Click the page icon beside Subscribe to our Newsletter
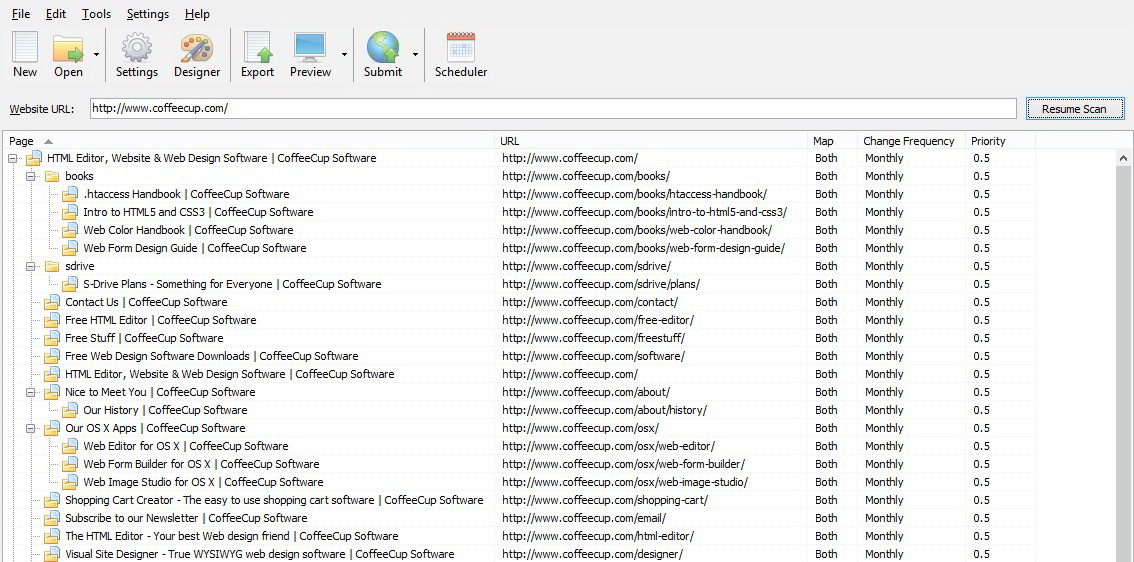The height and width of the screenshot is (562, 1134). (51, 519)
